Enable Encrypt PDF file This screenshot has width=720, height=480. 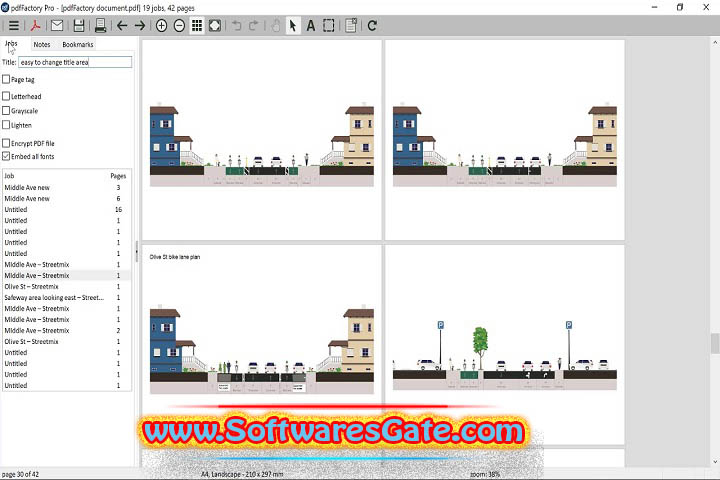tap(6, 143)
